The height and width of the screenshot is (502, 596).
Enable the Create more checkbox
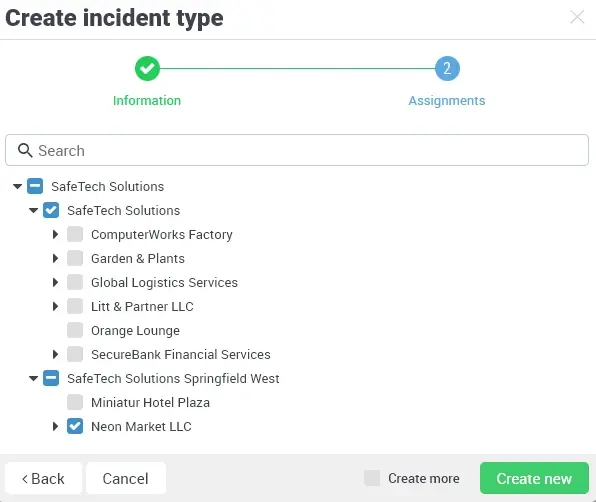pyautogui.click(x=372, y=478)
